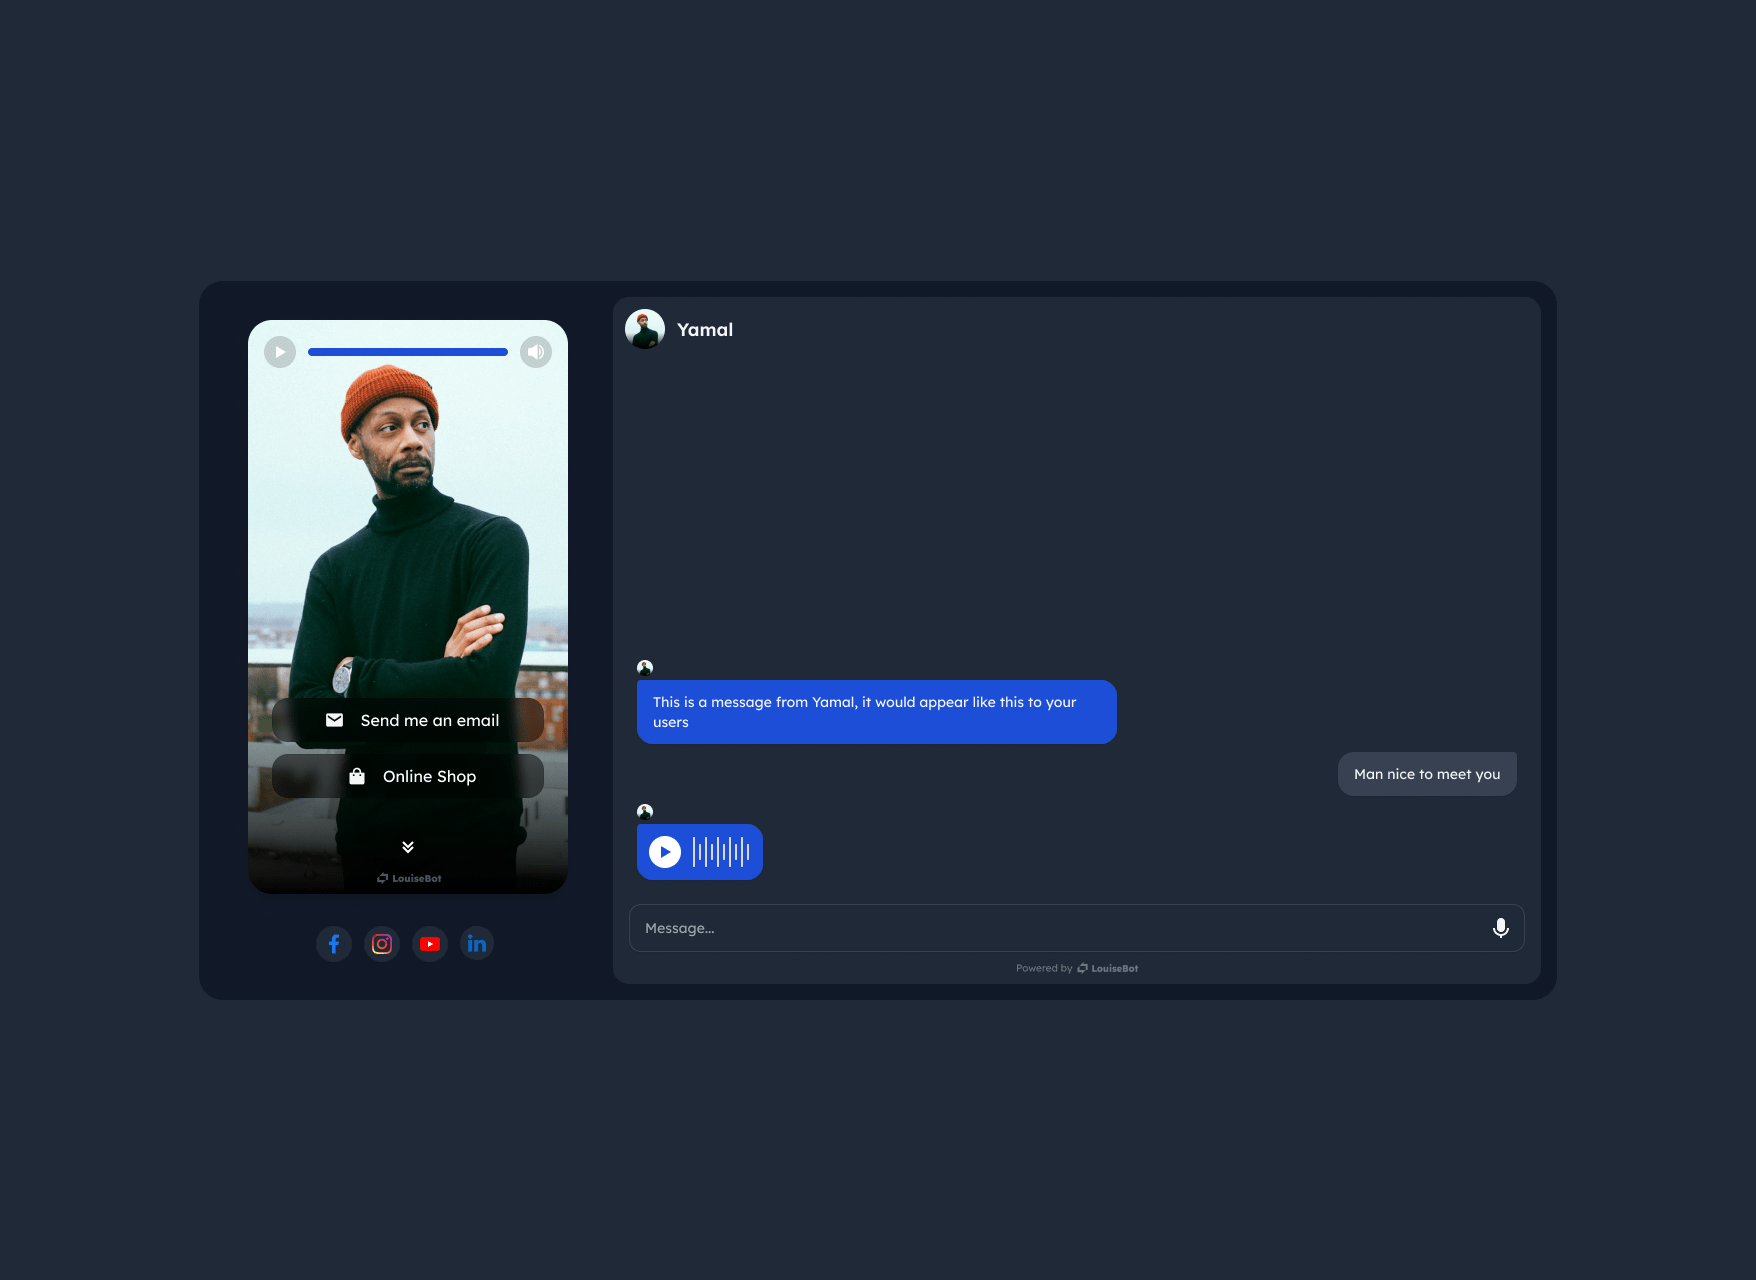Image resolution: width=1756 pixels, height=1280 pixels.
Task: Open the LouiseBot logo under the video
Action: [x=408, y=878]
